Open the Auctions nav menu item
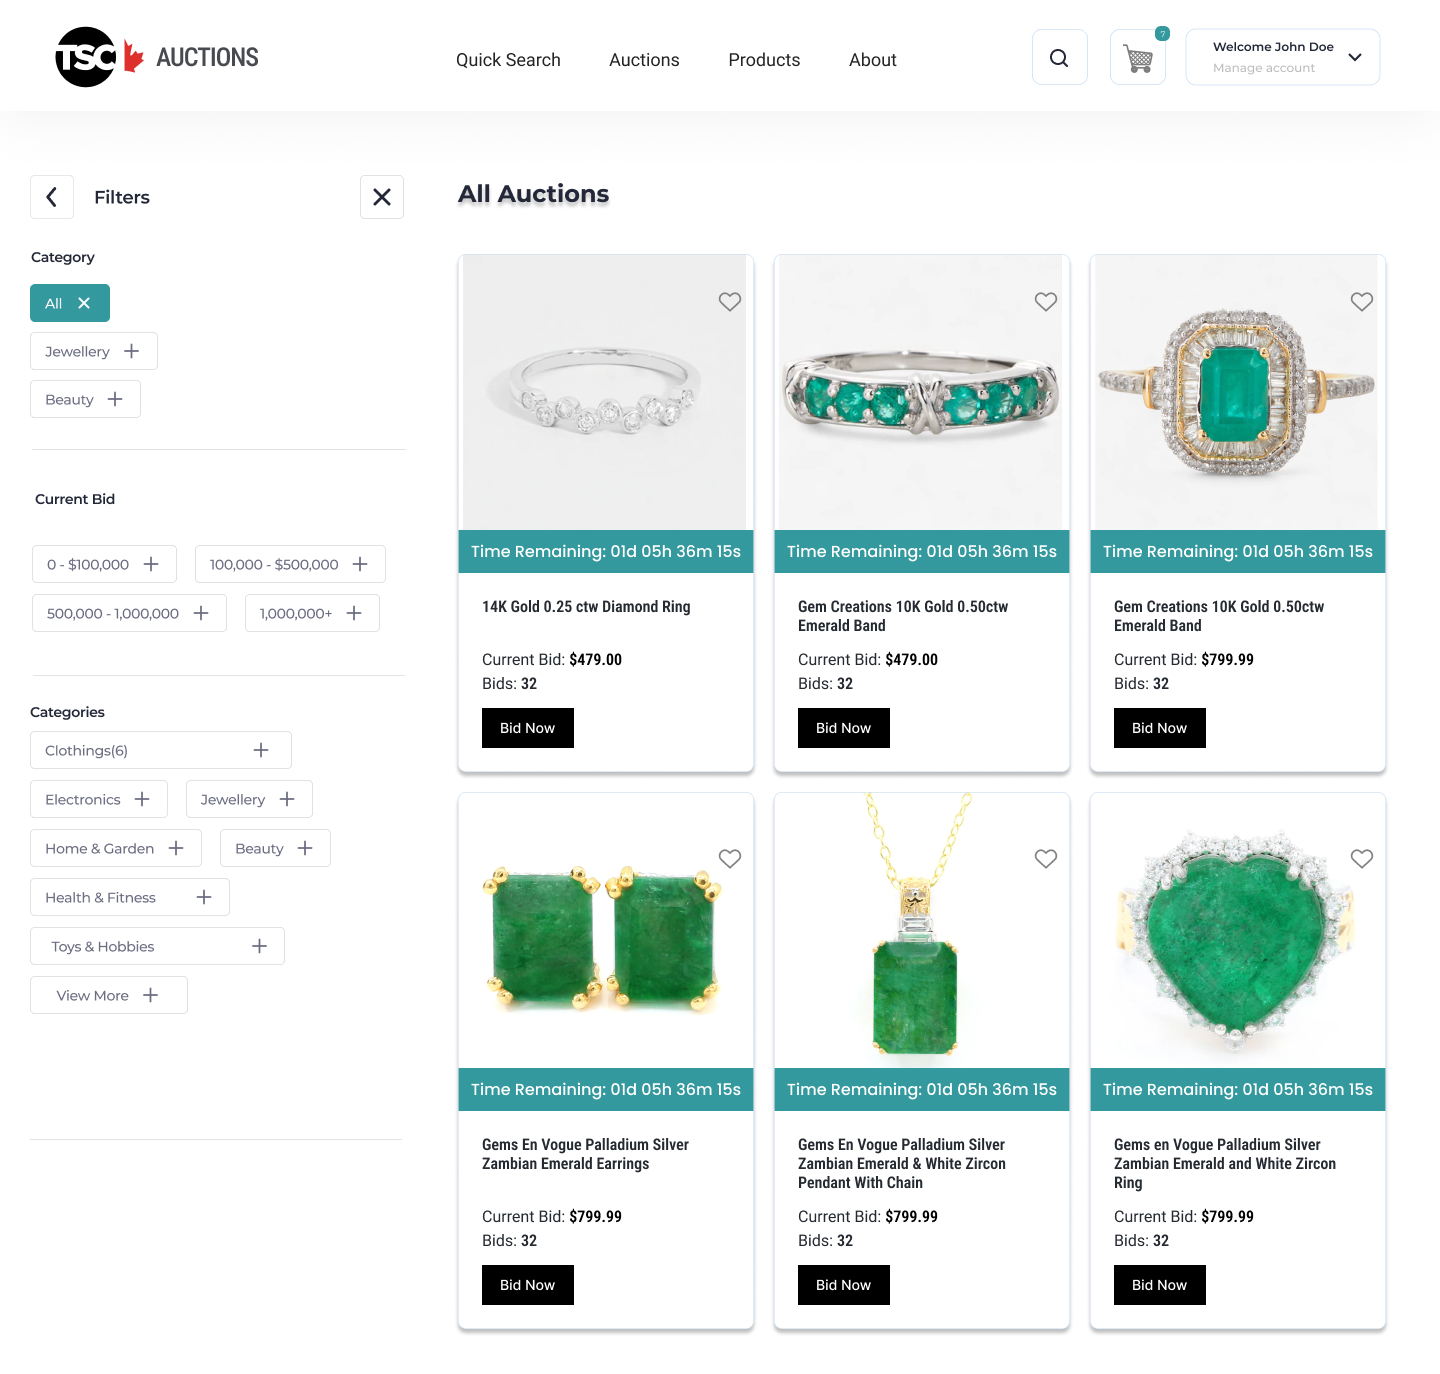The width and height of the screenshot is (1440, 1374). [x=644, y=60]
